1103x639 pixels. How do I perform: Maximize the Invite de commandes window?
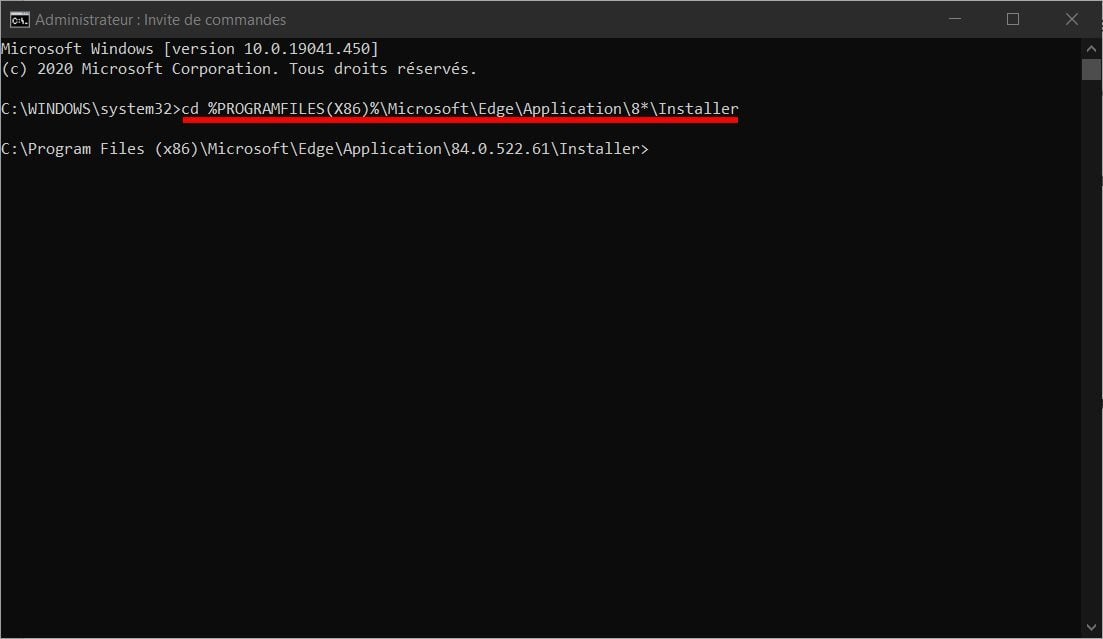click(1013, 19)
